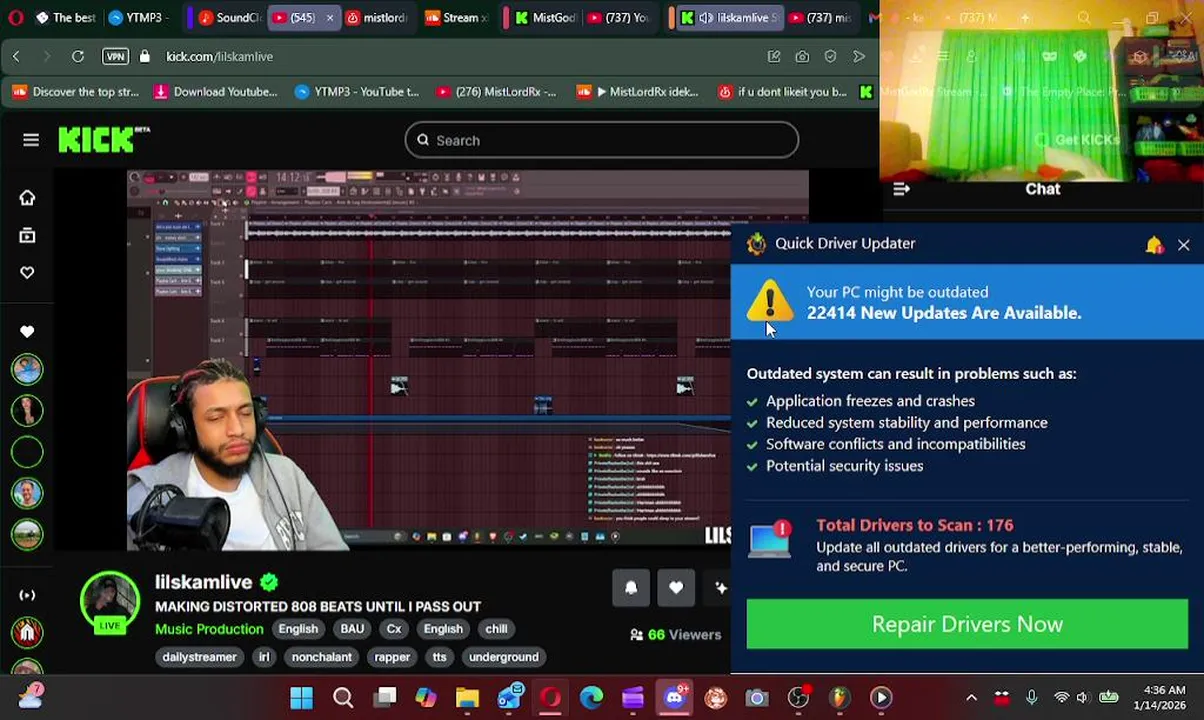Follow lilskamlive with the heart button
The image size is (1204, 720).
676,588
